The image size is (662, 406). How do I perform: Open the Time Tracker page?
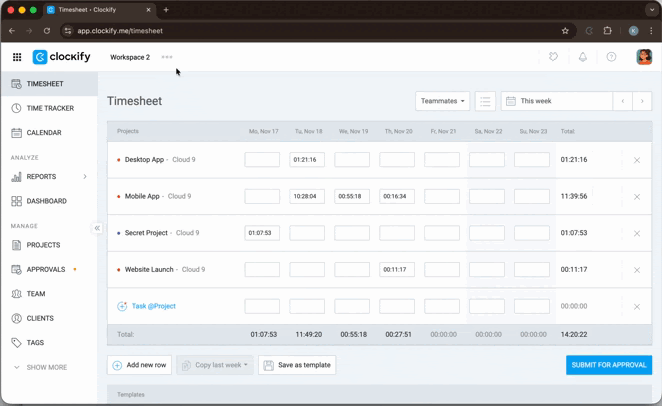click(50, 108)
